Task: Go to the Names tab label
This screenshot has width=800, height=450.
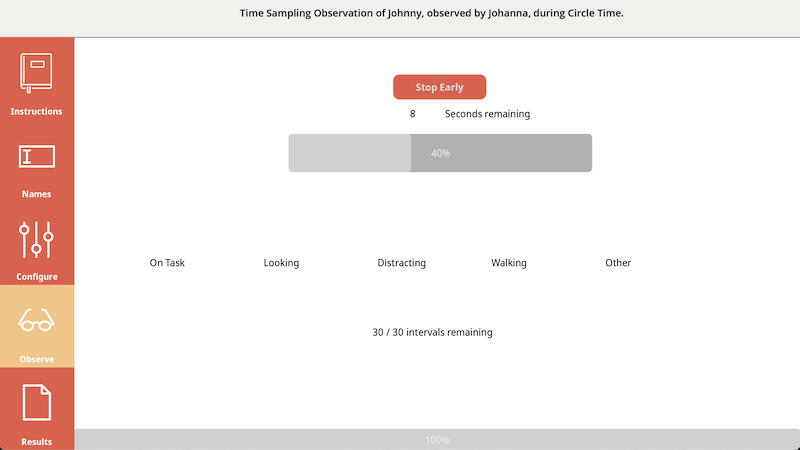Action: pyautogui.click(x=37, y=194)
